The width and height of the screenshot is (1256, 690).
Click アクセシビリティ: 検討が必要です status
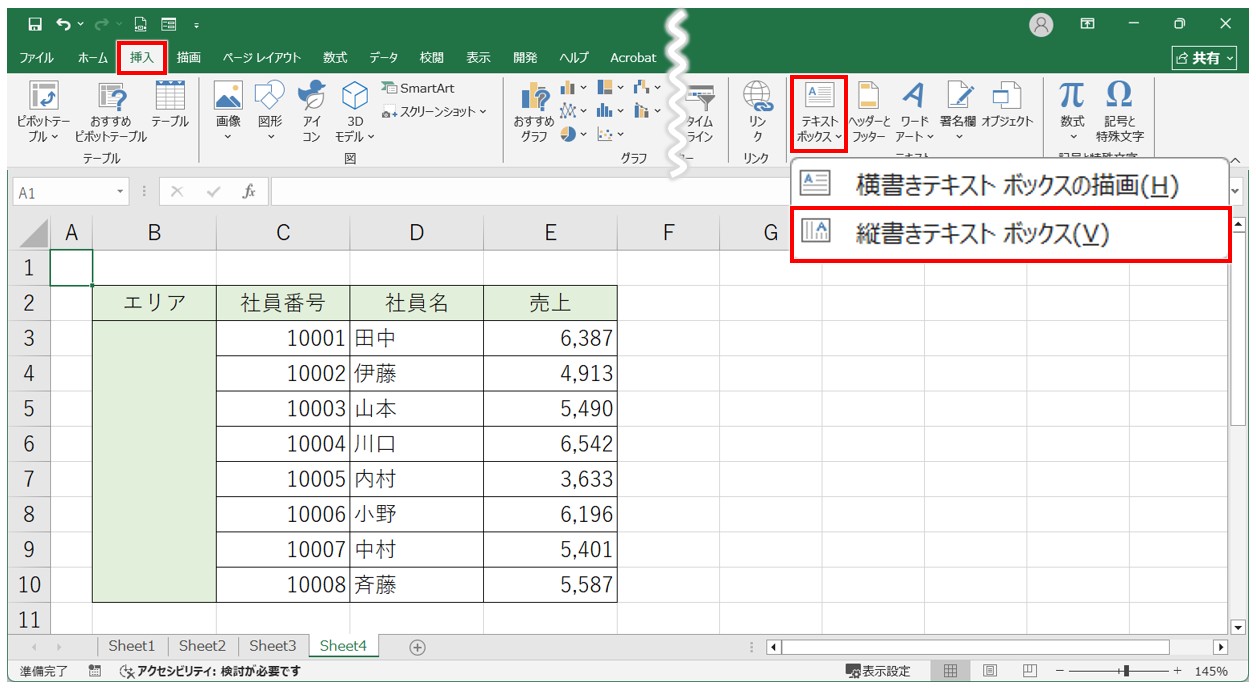point(210,671)
